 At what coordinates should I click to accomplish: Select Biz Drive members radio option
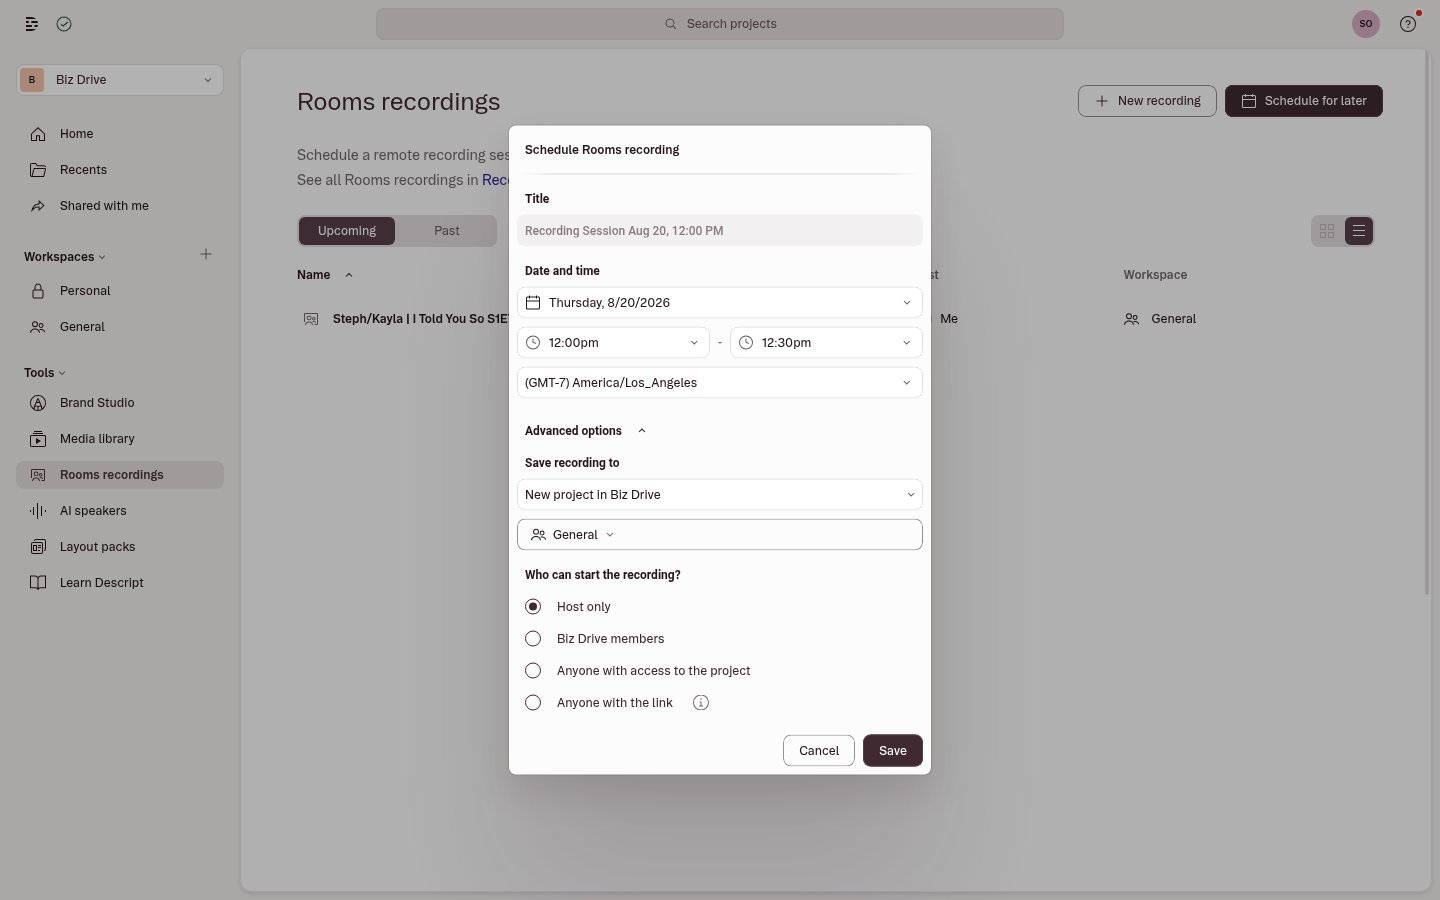click(533, 639)
